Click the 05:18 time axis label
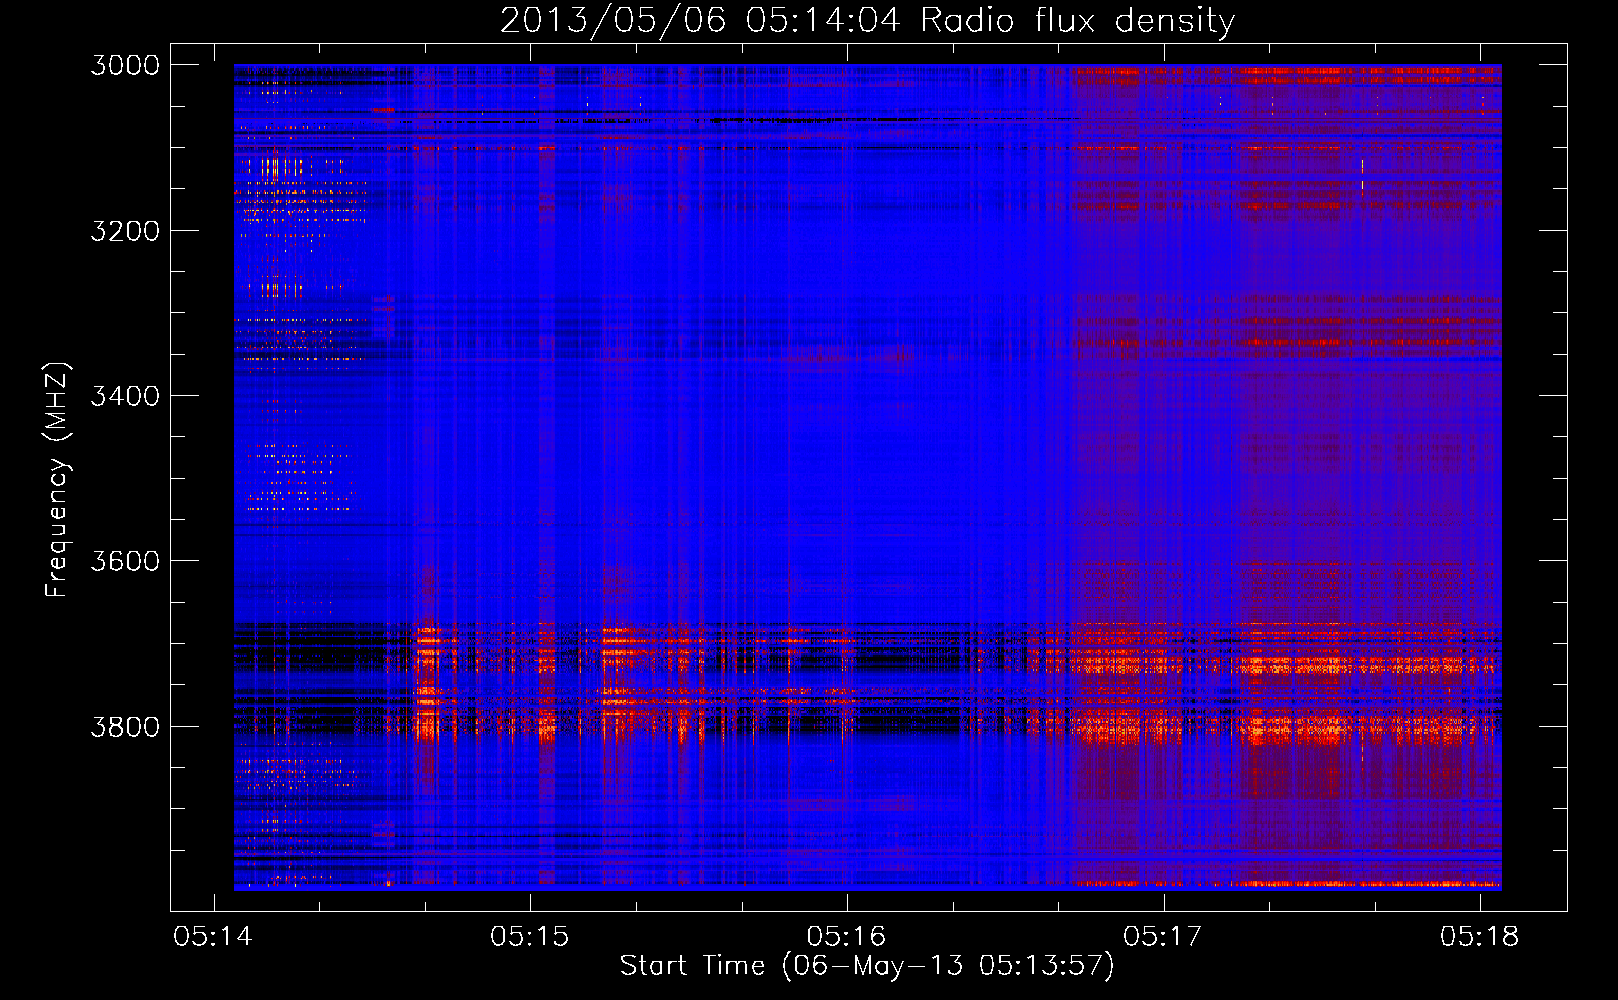 pyautogui.click(x=1480, y=937)
